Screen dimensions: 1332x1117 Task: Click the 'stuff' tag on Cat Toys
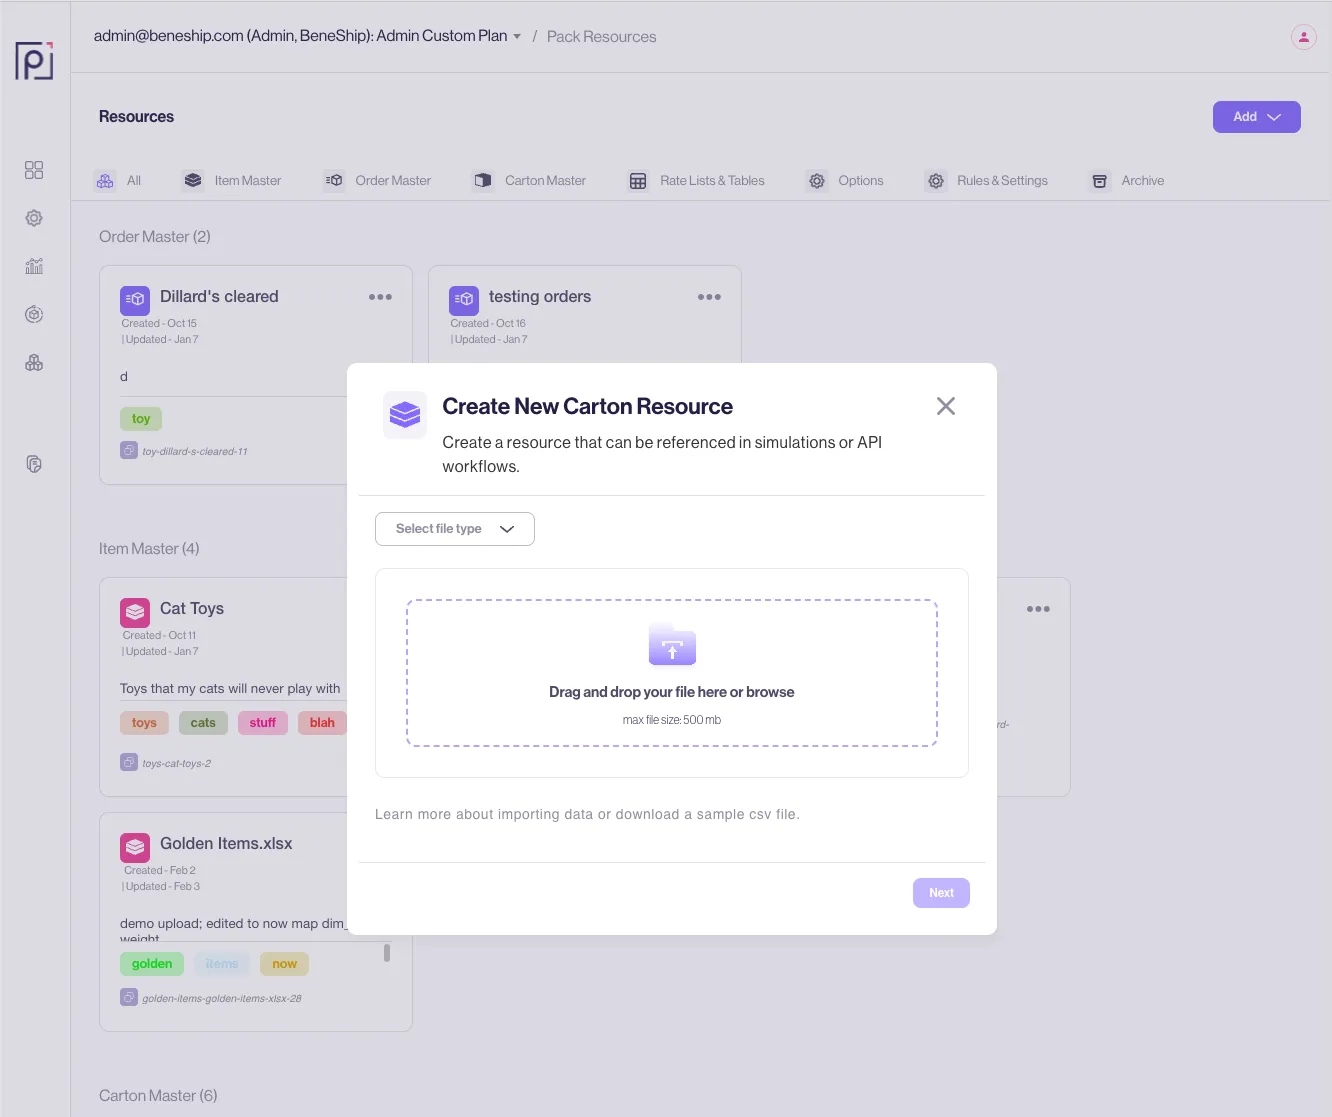(x=263, y=723)
